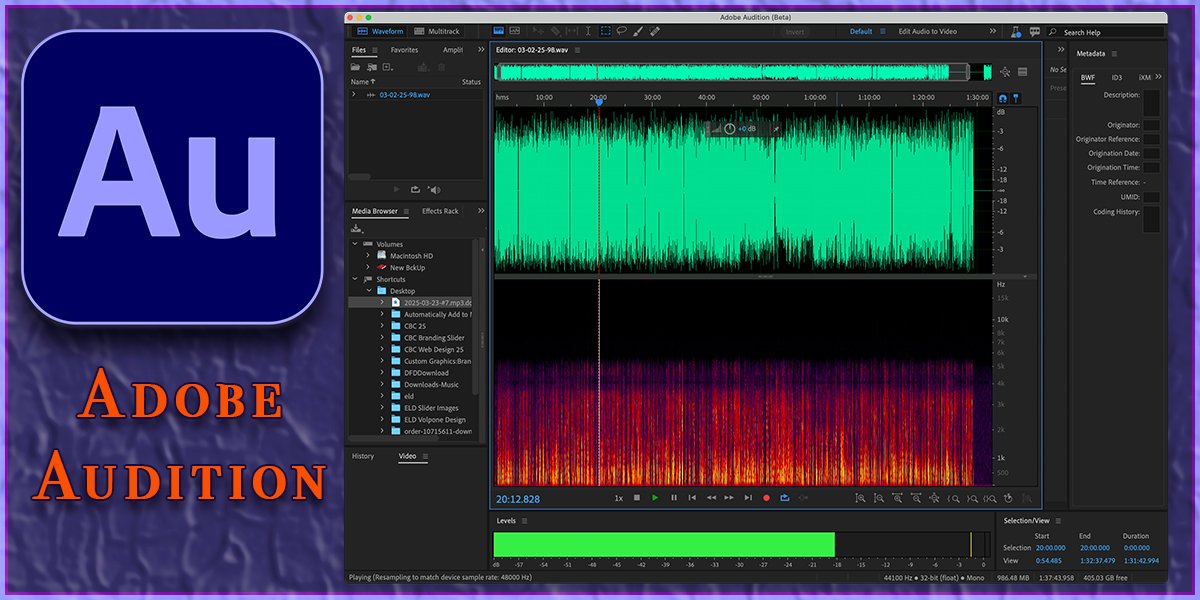This screenshot has width=1200, height=600.
Task: Click the Pause button
Action: pos(673,497)
